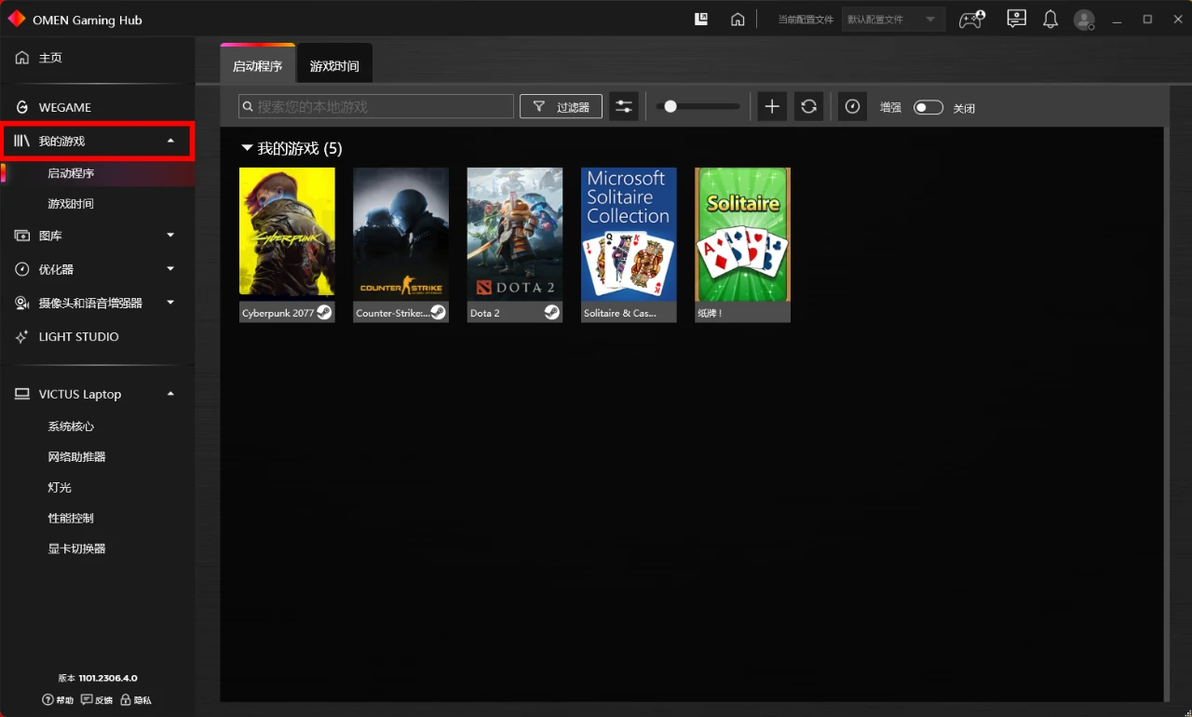Image resolution: width=1192 pixels, height=717 pixels.
Task: Click the feedback monitor icon in the title bar
Action: [1016, 19]
